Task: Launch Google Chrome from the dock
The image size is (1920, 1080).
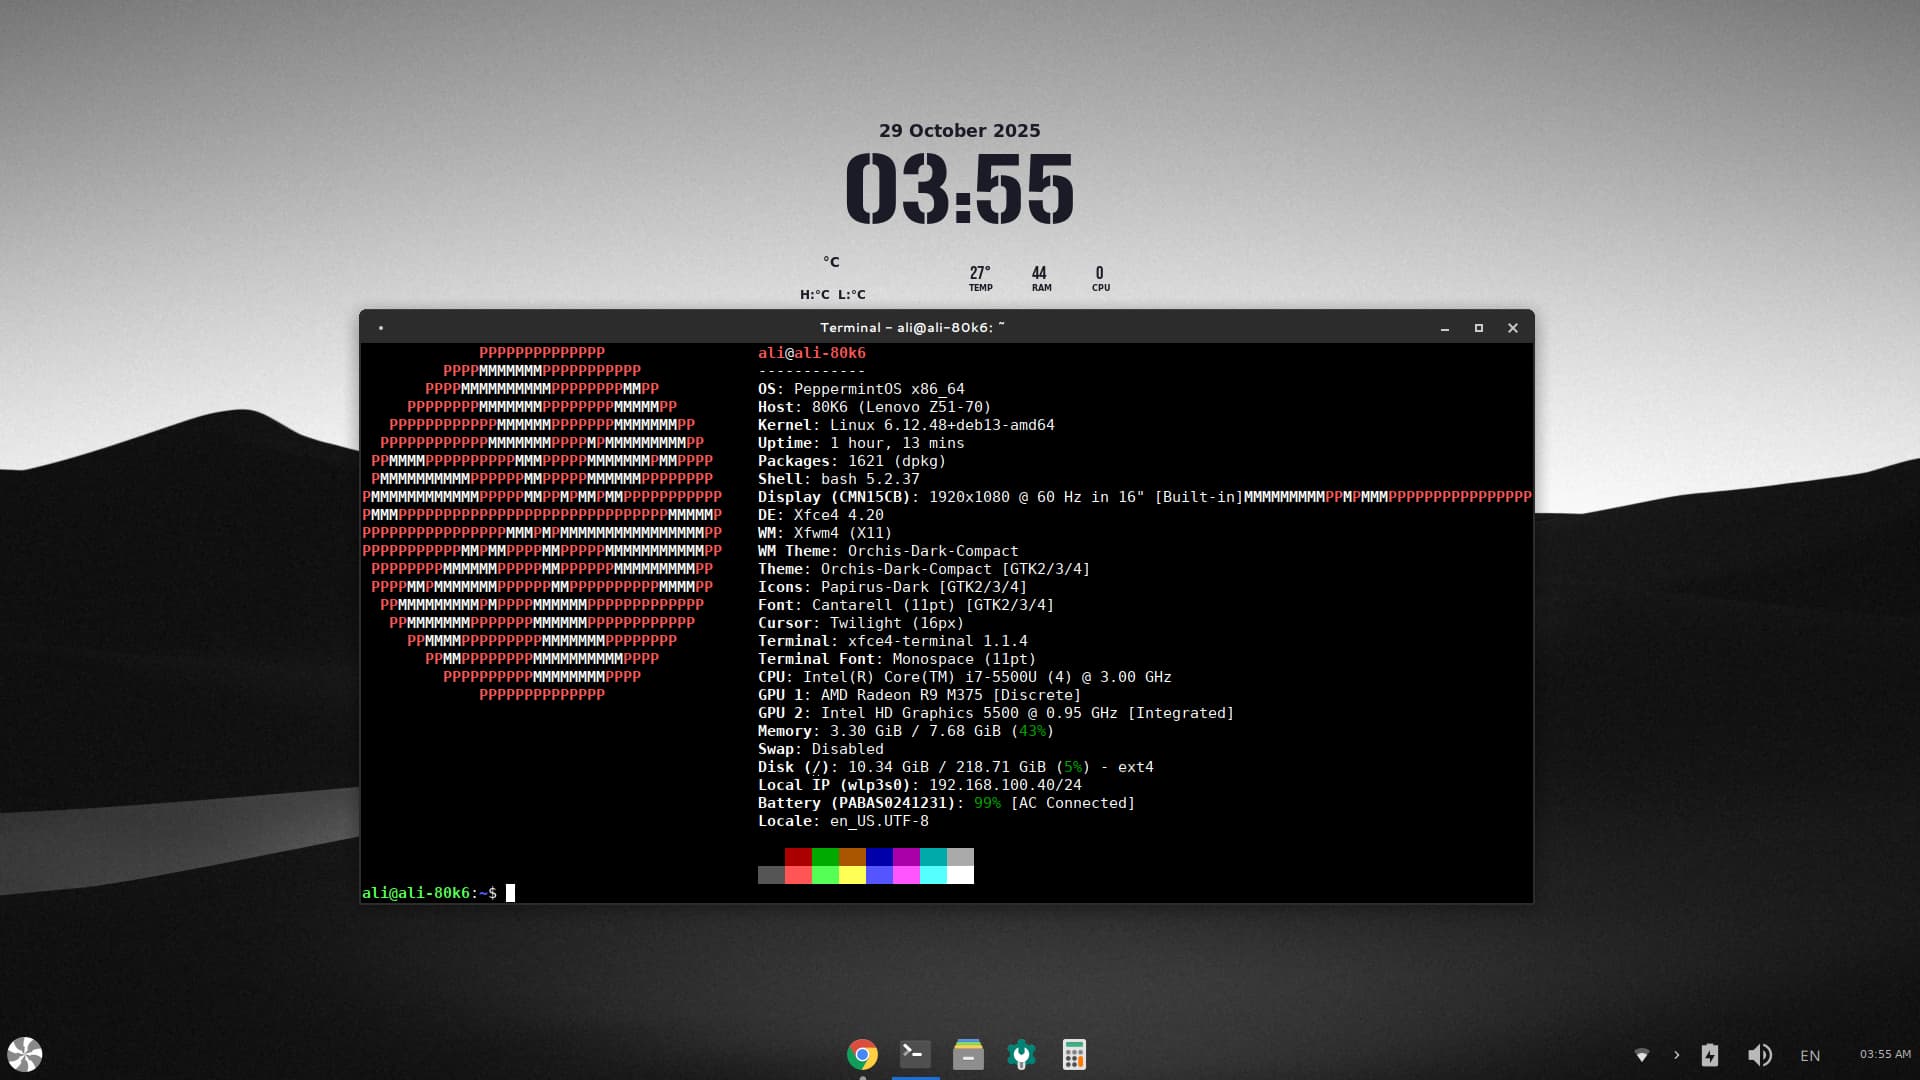Action: click(x=862, y=1054)
